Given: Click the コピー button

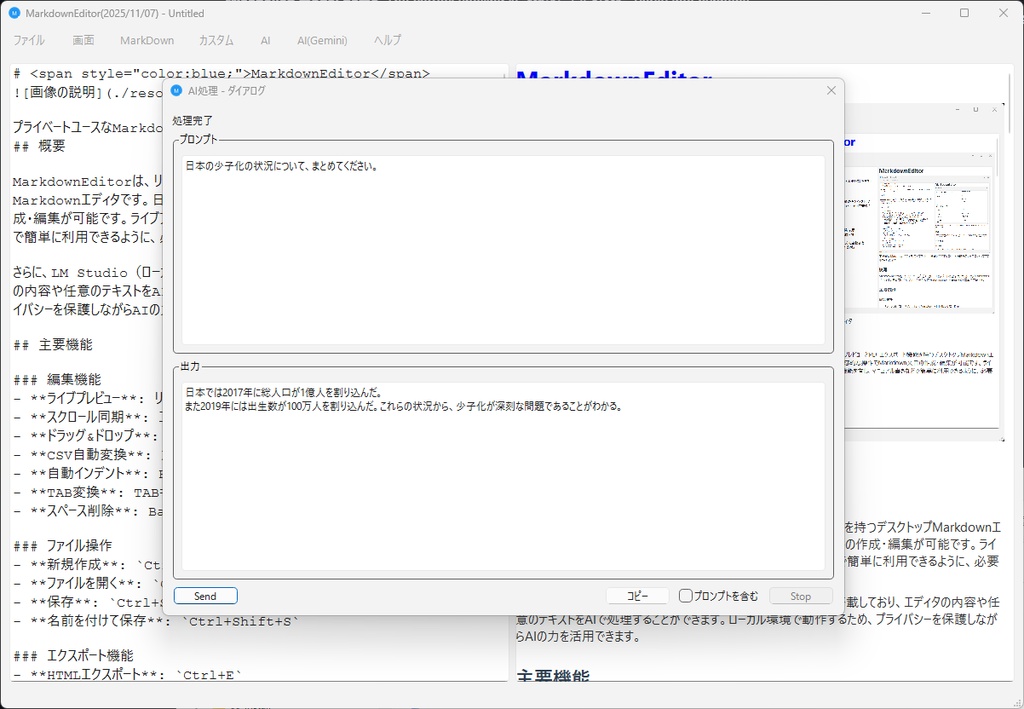Looking at the screenshot, I should click(637, 596).
